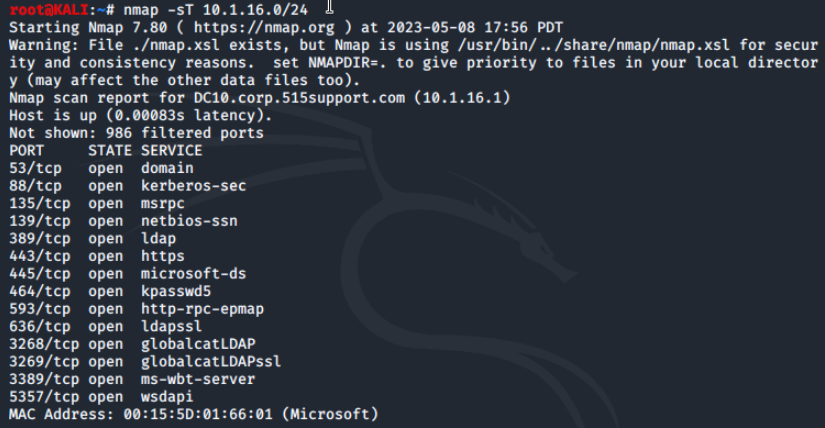Image resolution: width=825 pixels, height=428 pixels.
Task: Click the 443/tcp https entry
Action: point(97,256)
